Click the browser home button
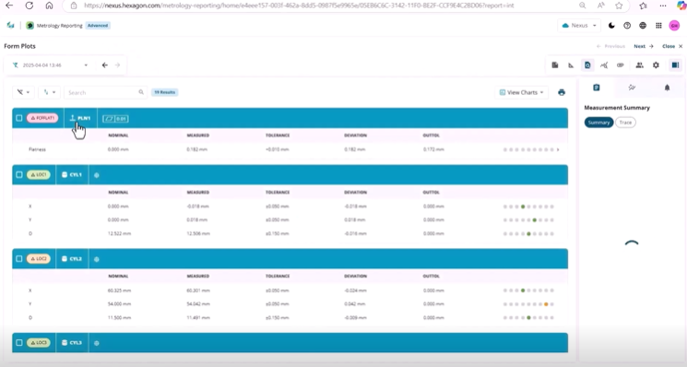 click(49, 6)
